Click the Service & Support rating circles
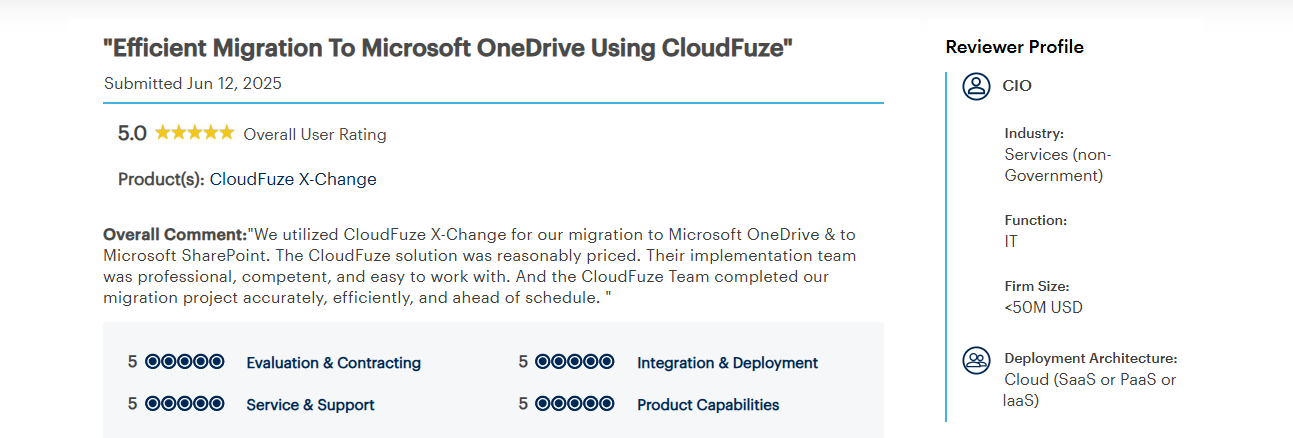The width and height of the screenshot is (1293, 438). tap(185, 404)
